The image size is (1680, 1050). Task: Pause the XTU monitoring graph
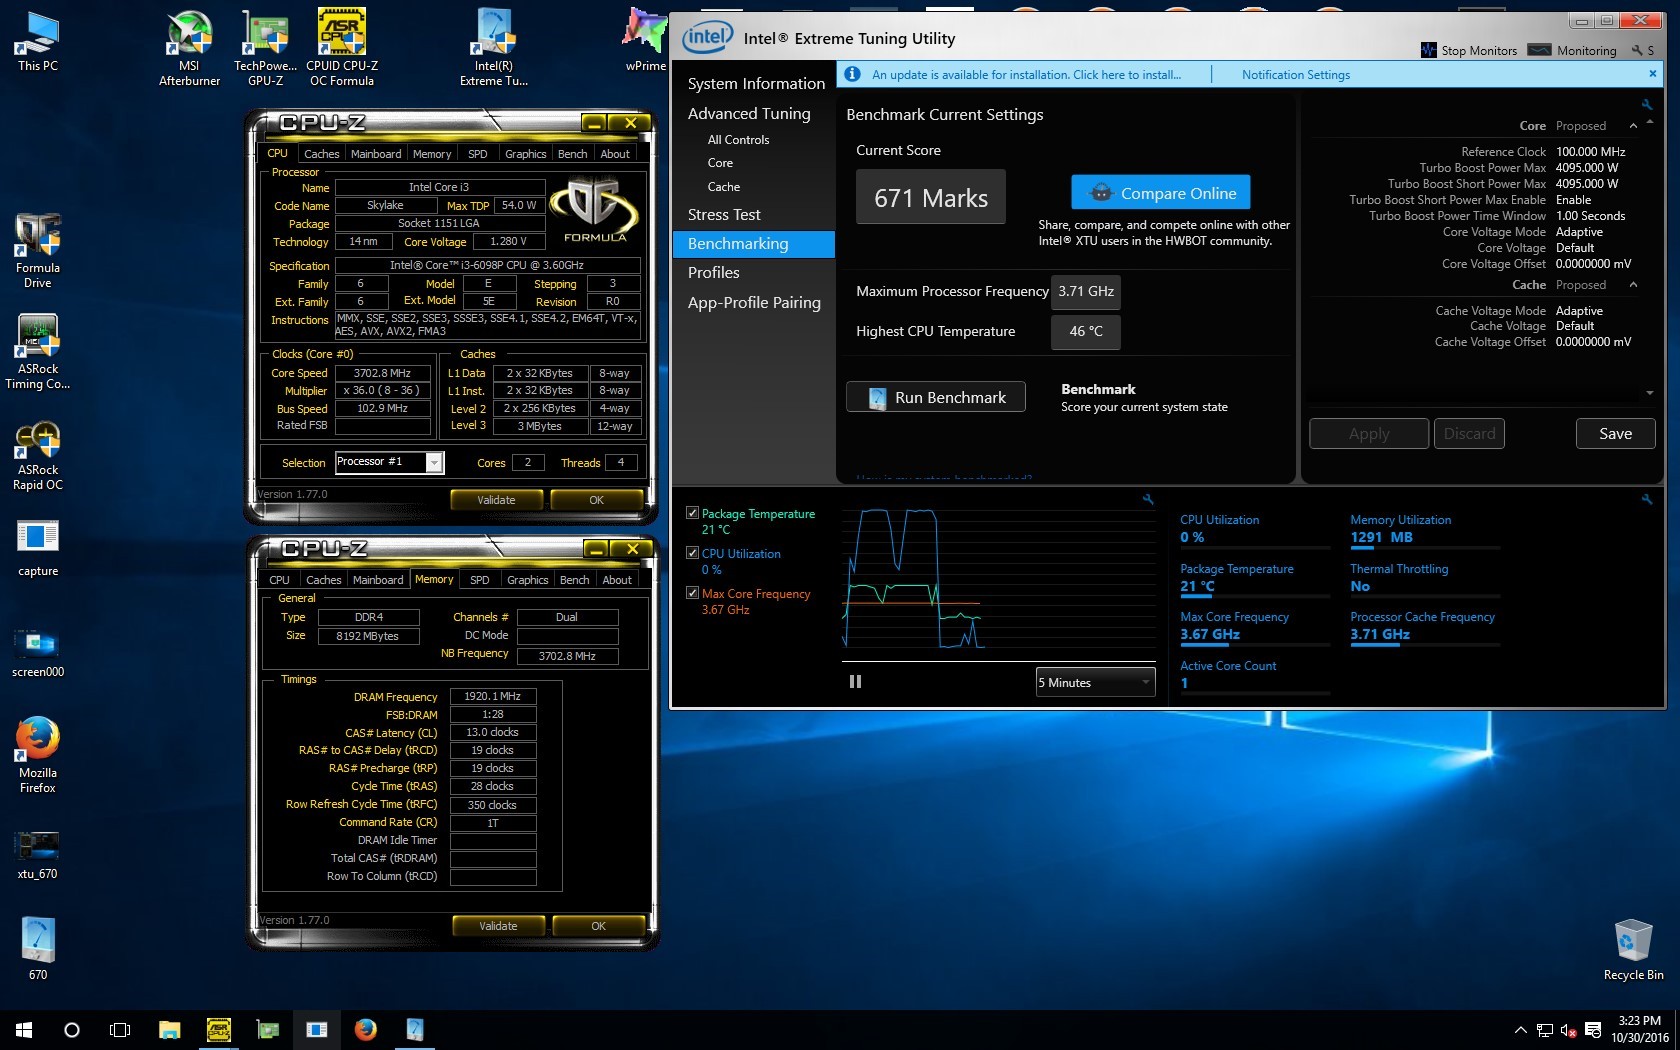click(855, 682)
